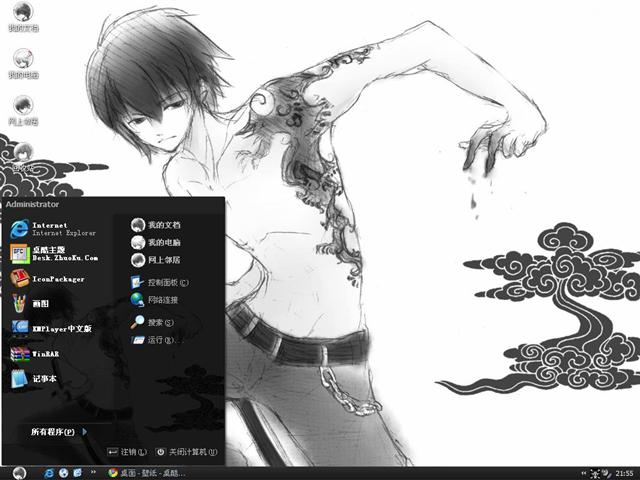Open 我的文档 desktop icon
640x480 pixels.
pyautogui.click(x=23, y=17)
